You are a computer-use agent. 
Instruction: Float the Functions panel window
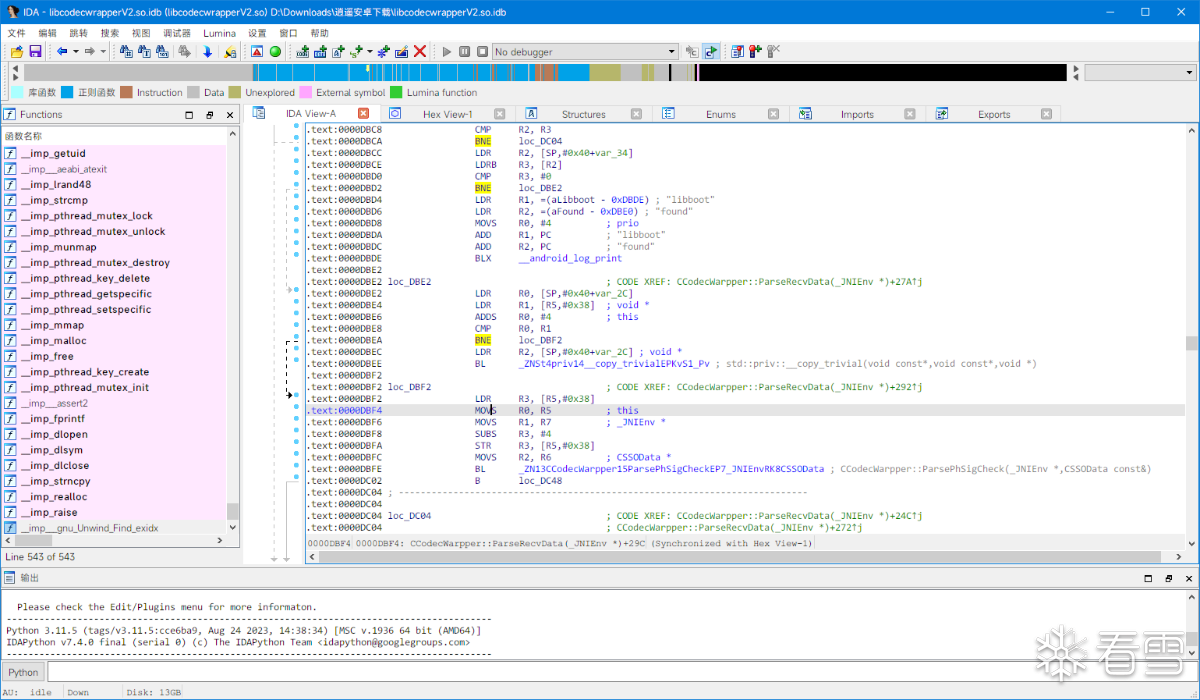209,115
